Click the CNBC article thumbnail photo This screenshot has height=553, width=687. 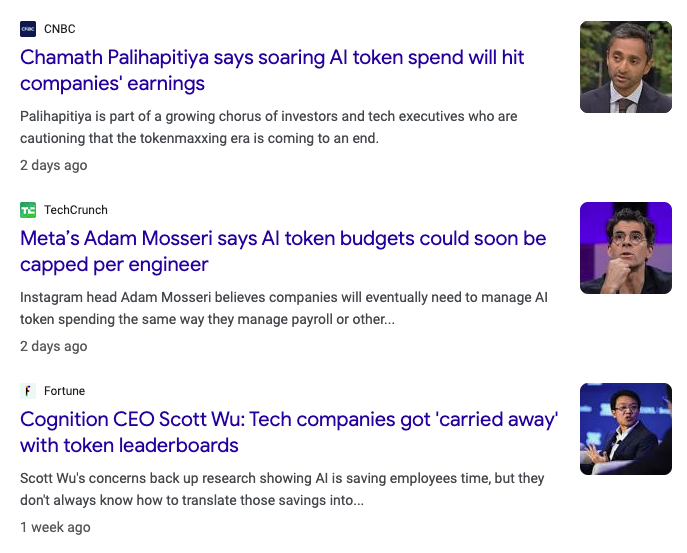(626, 67)
